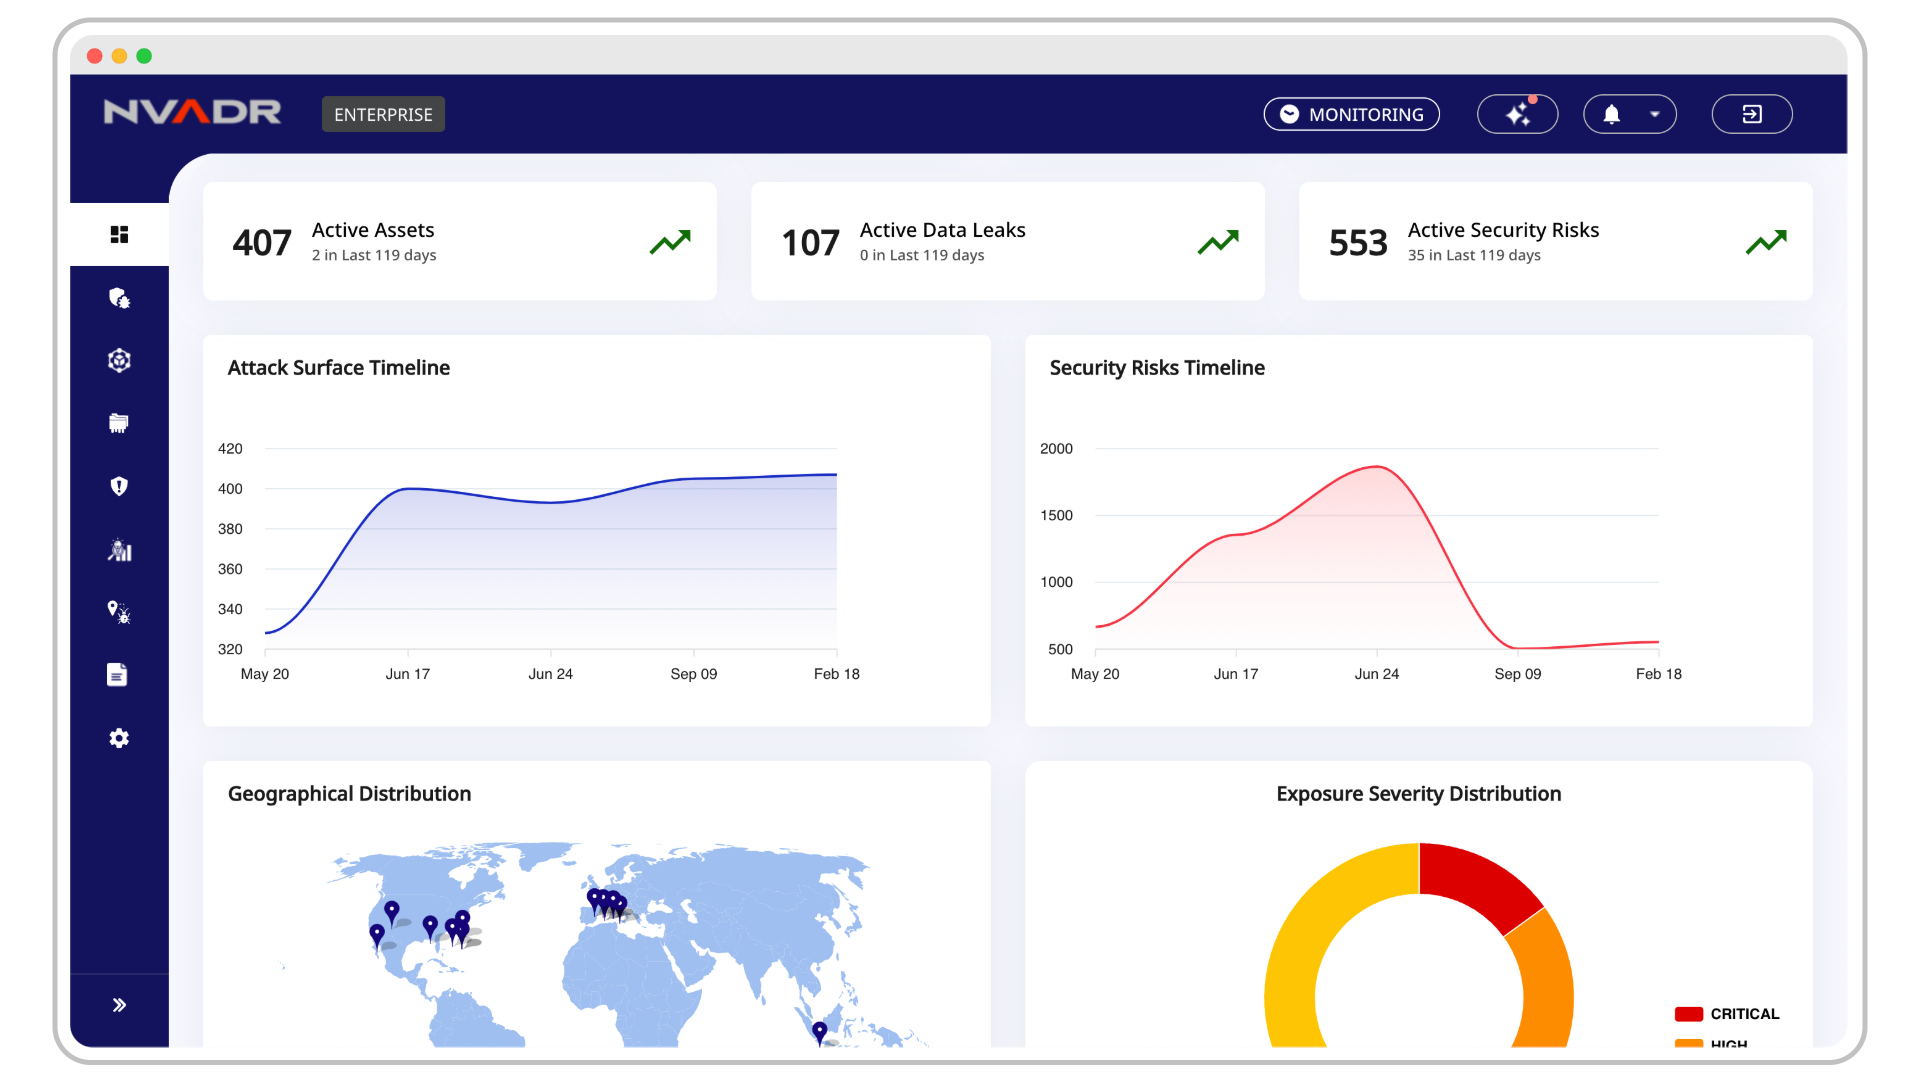Screen dimensions: 1920x1080
Task: Click the NVADR logo
Action: coord(192,112)
